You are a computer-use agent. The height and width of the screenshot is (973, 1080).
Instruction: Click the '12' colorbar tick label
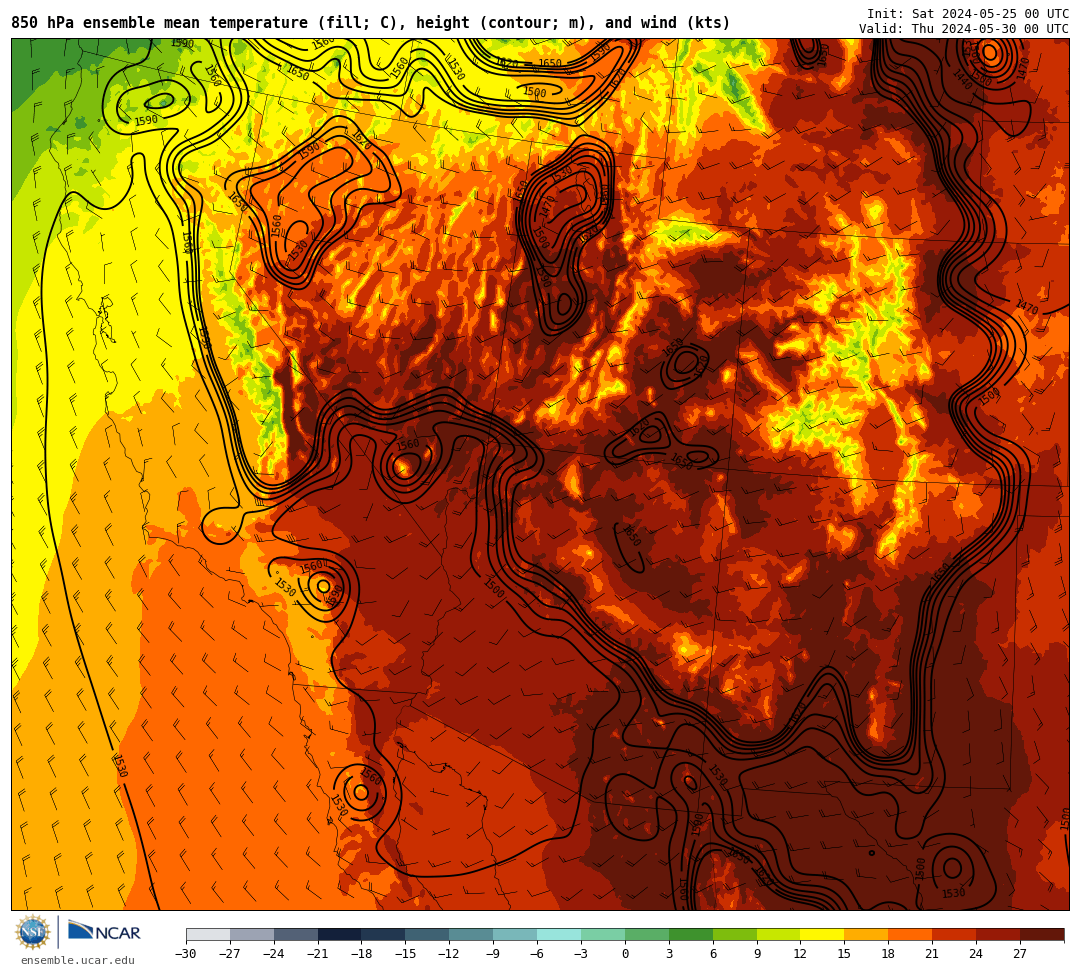click(x=800, y=954)
